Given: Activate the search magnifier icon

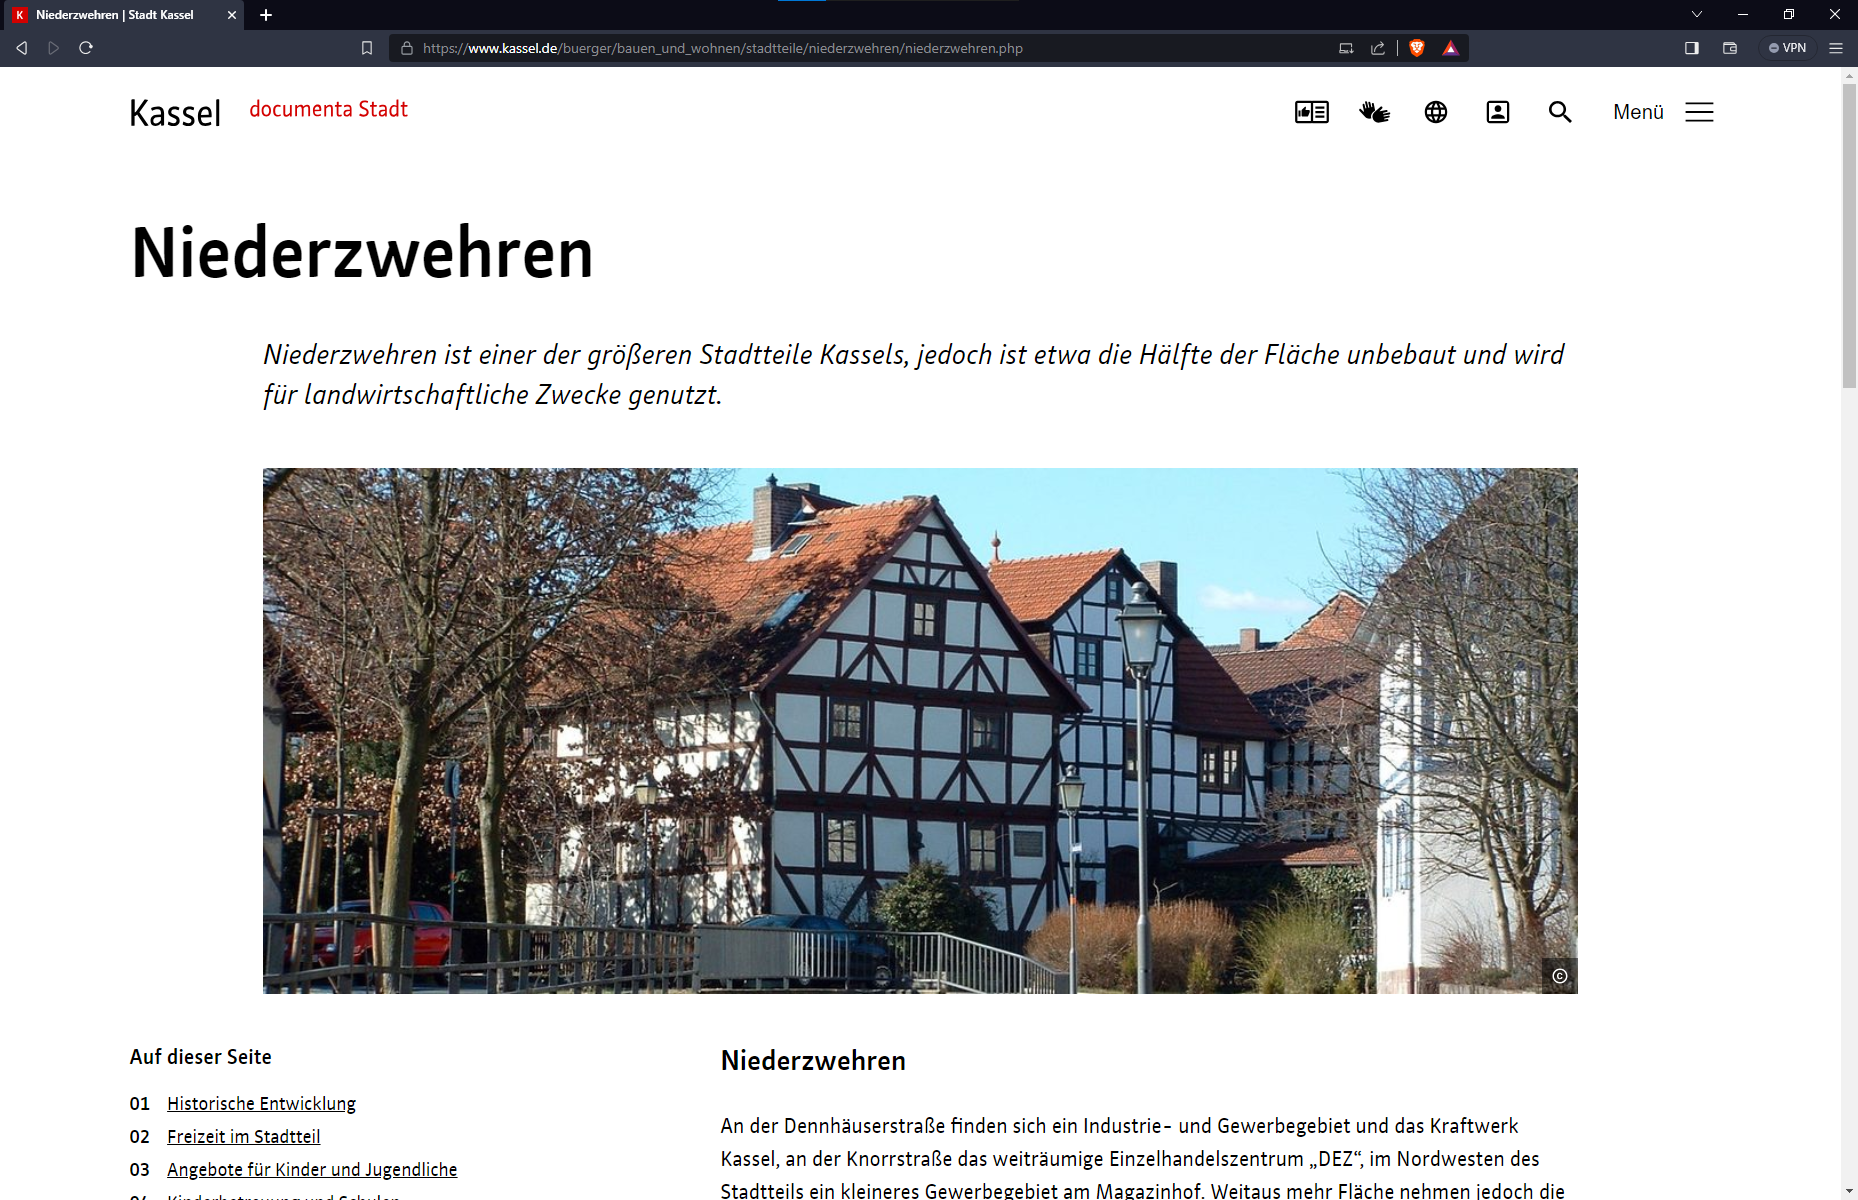Looking at the screenshot, I should point(1560,112).
